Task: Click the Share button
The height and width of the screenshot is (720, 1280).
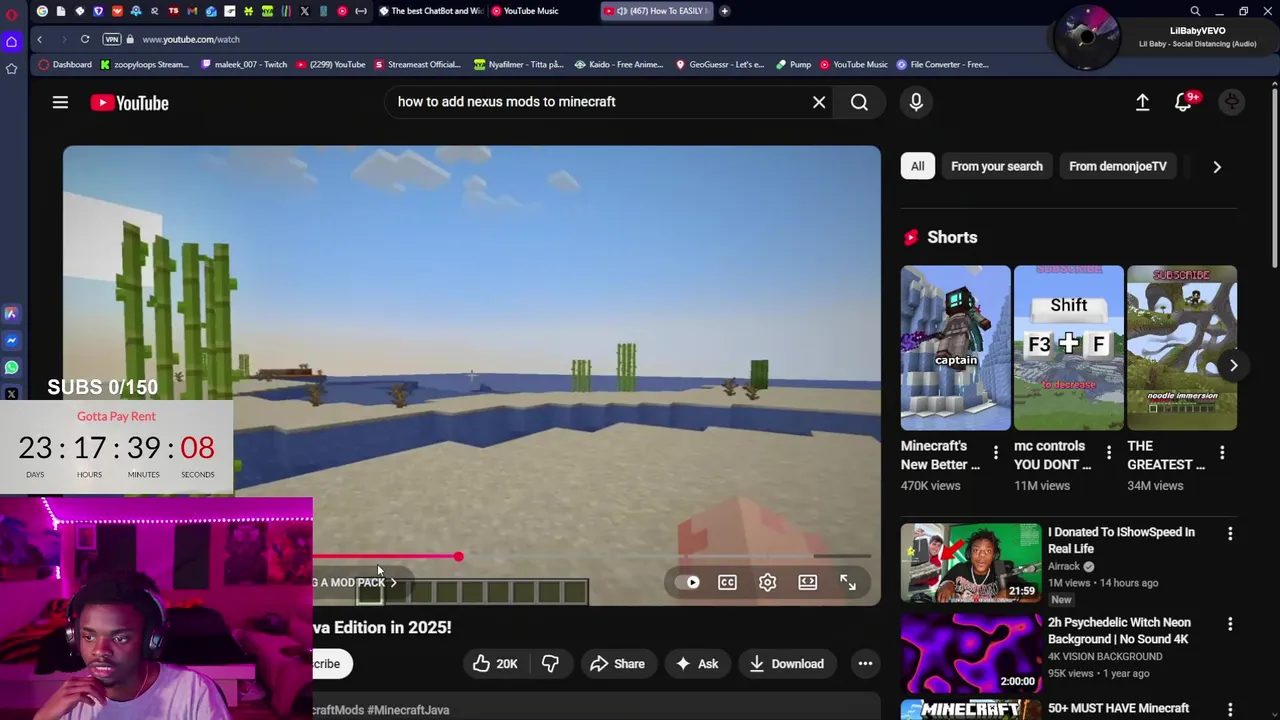Action: (x=617, y=664)
